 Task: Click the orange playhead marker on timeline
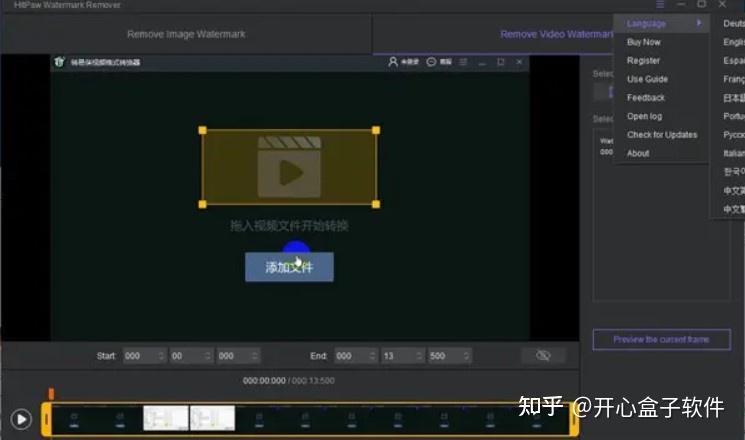[x=51, y=393]
